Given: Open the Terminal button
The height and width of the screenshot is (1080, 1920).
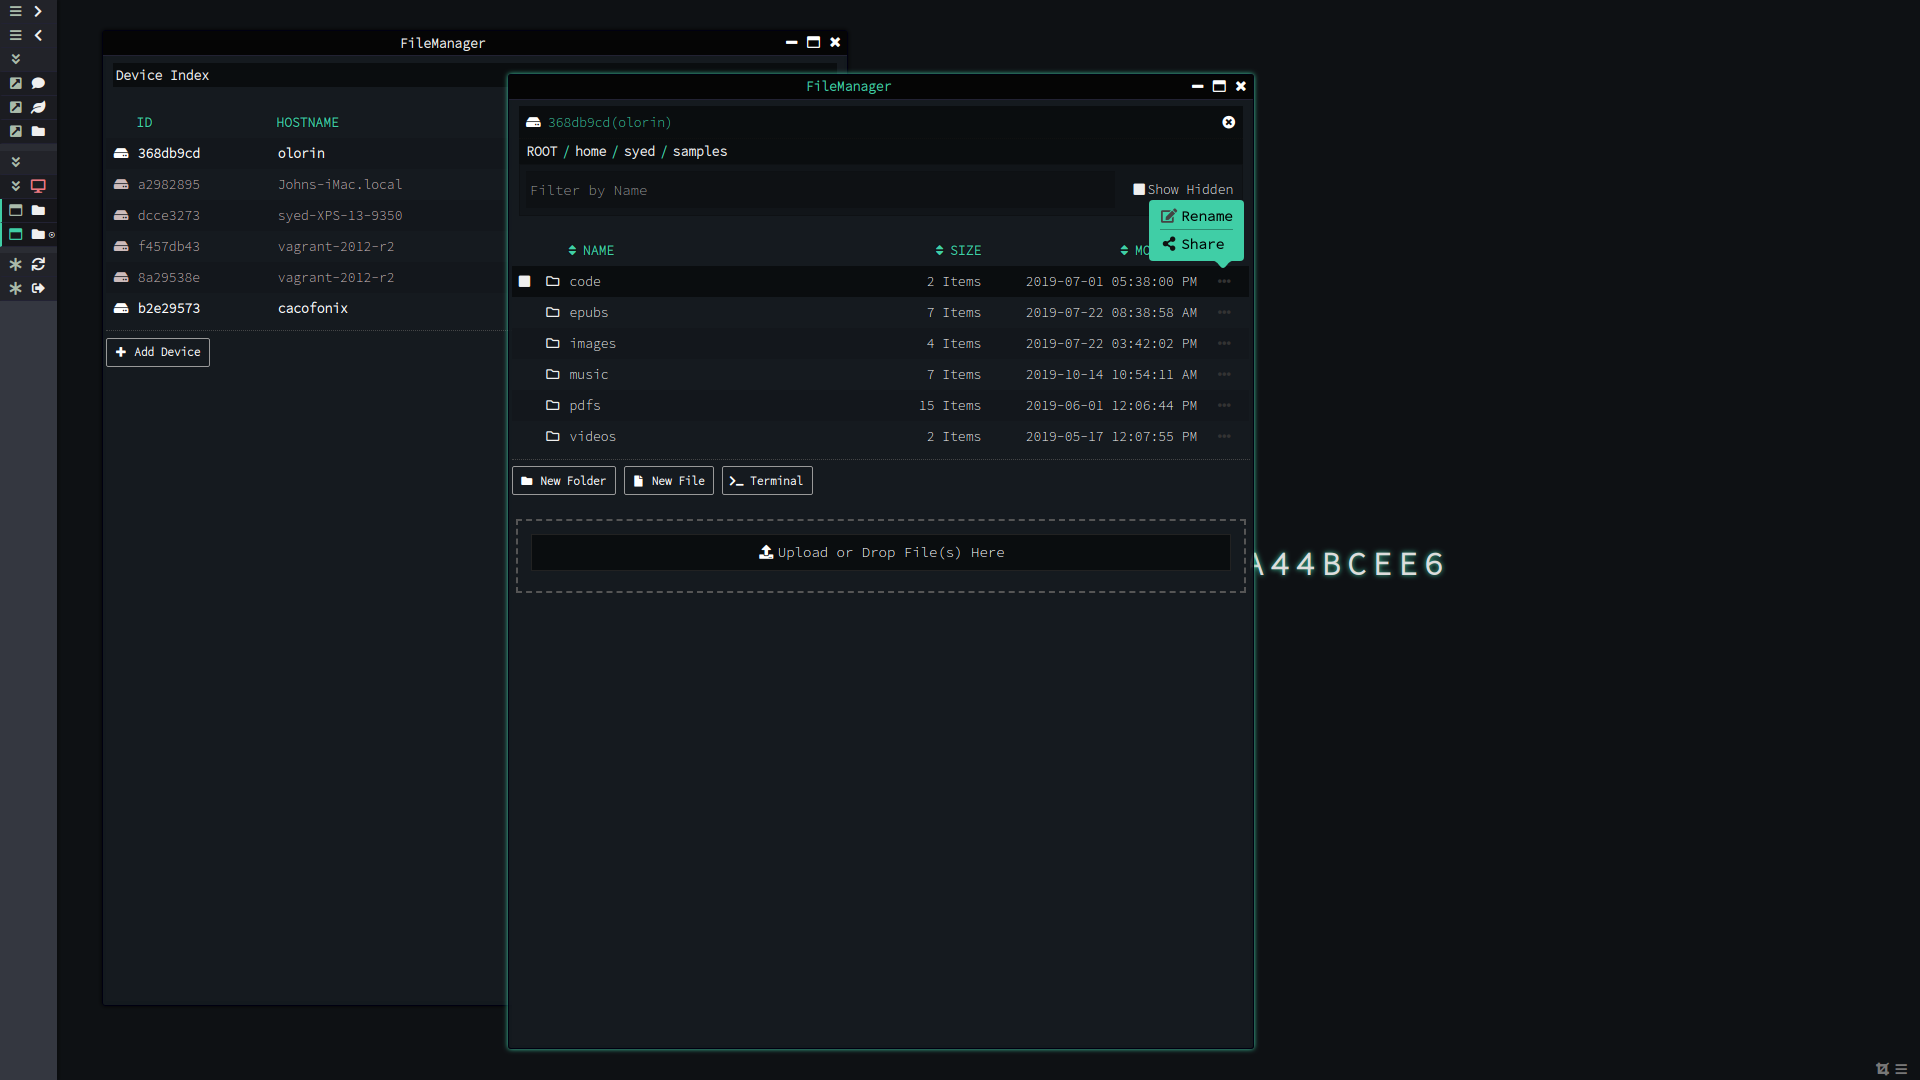Looking at the screenshot, I should tap(767, 481).
